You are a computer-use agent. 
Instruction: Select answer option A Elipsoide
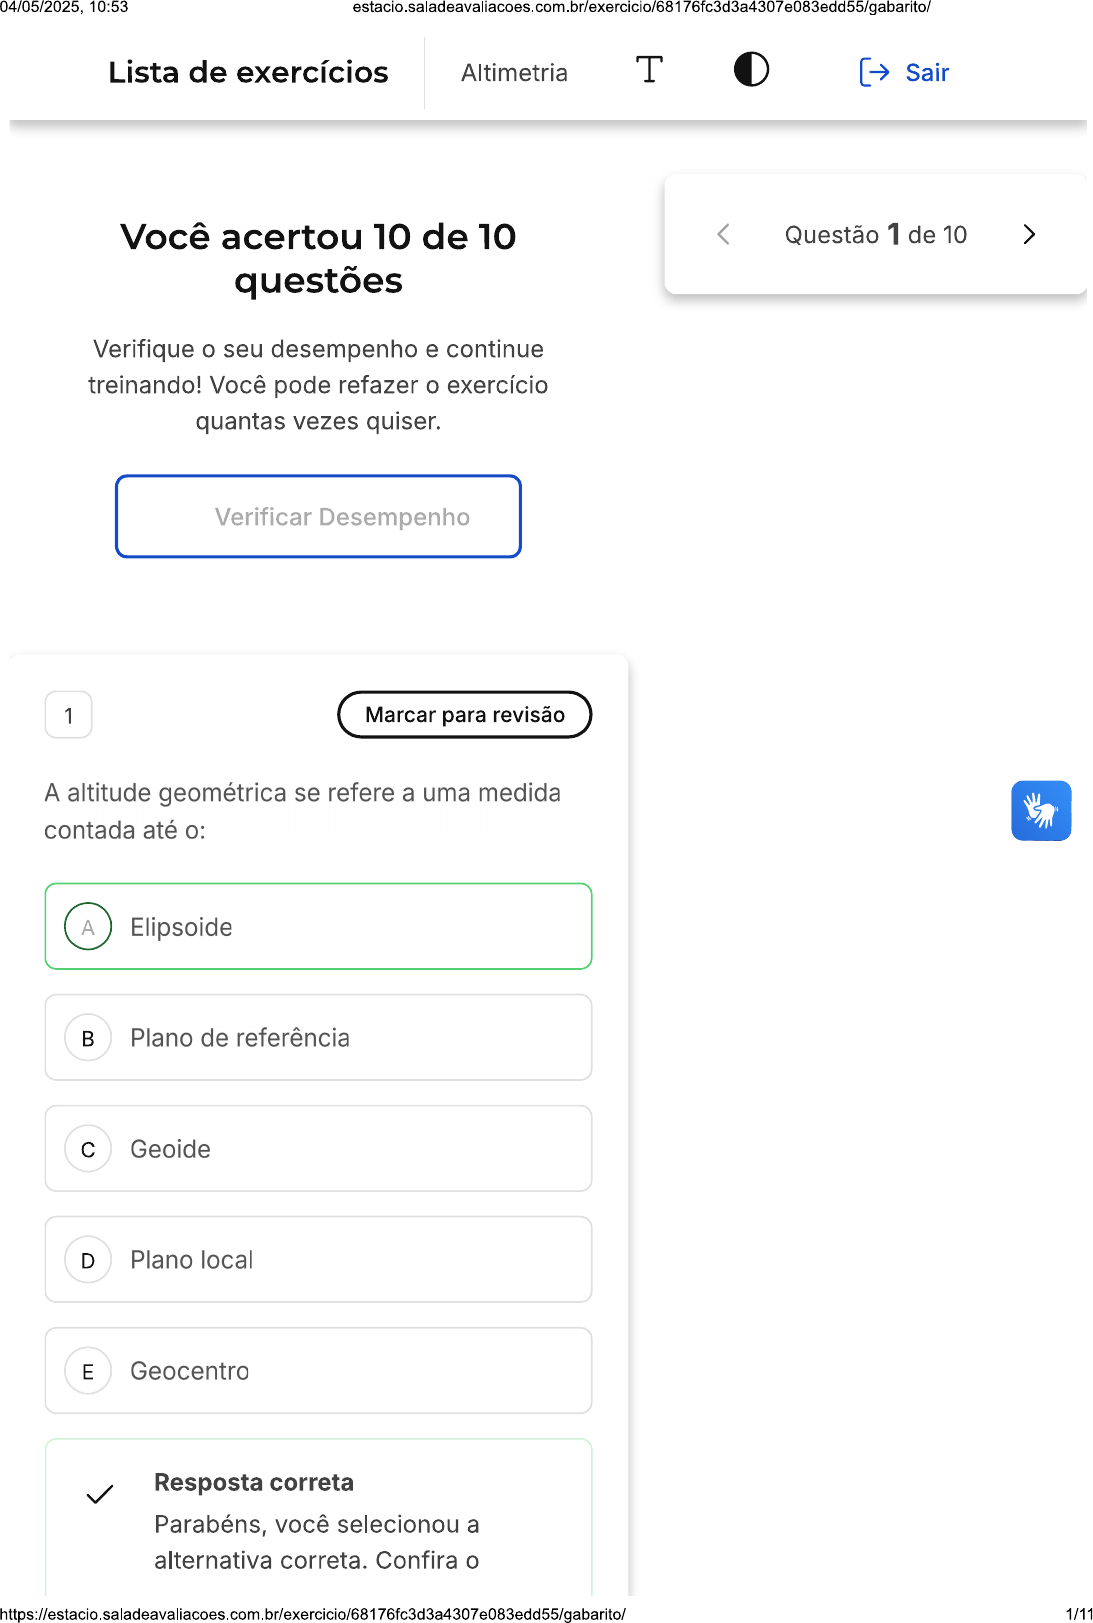click(x=318, y=927)
